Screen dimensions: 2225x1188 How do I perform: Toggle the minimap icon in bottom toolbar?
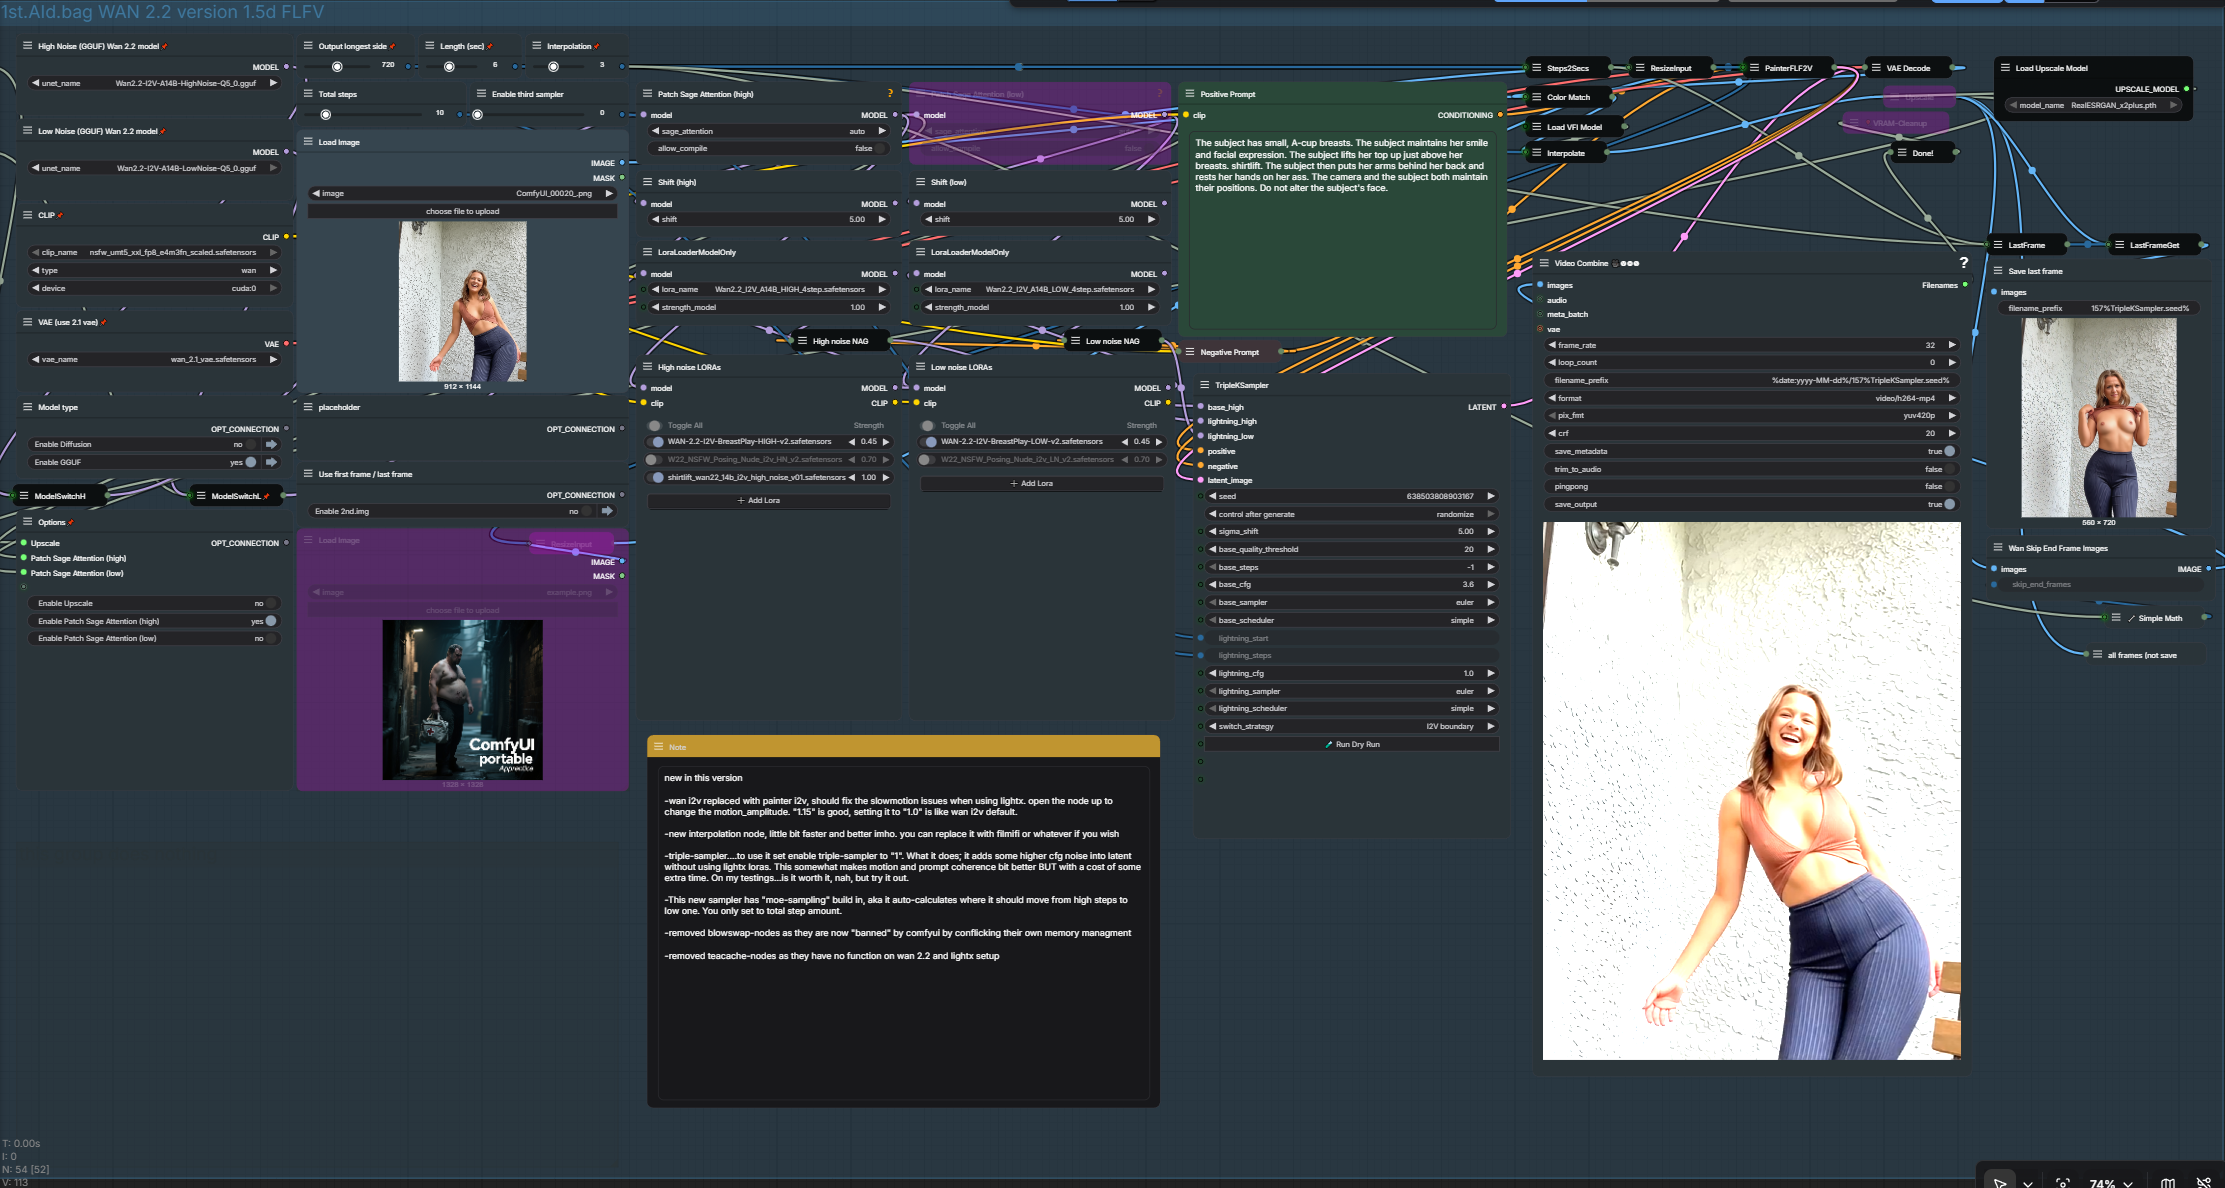pos(2168,1183)
